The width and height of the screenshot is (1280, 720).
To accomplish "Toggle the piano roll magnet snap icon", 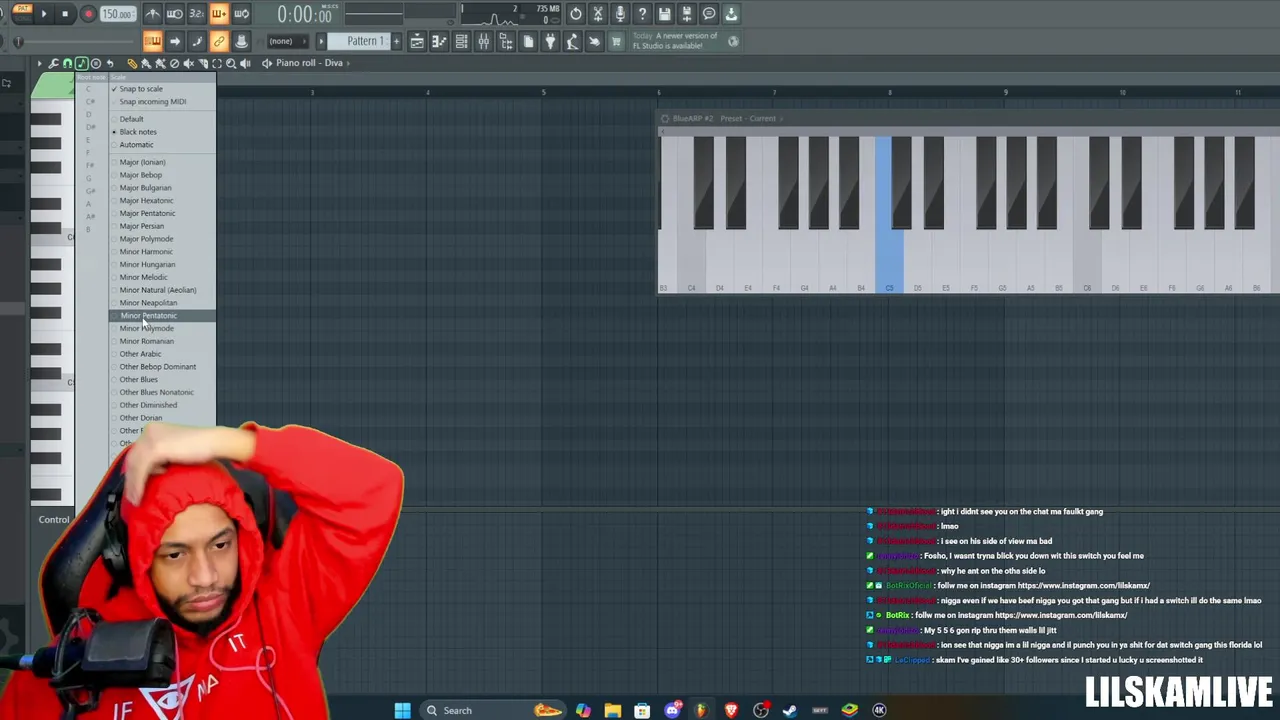I will click(68, 63).
